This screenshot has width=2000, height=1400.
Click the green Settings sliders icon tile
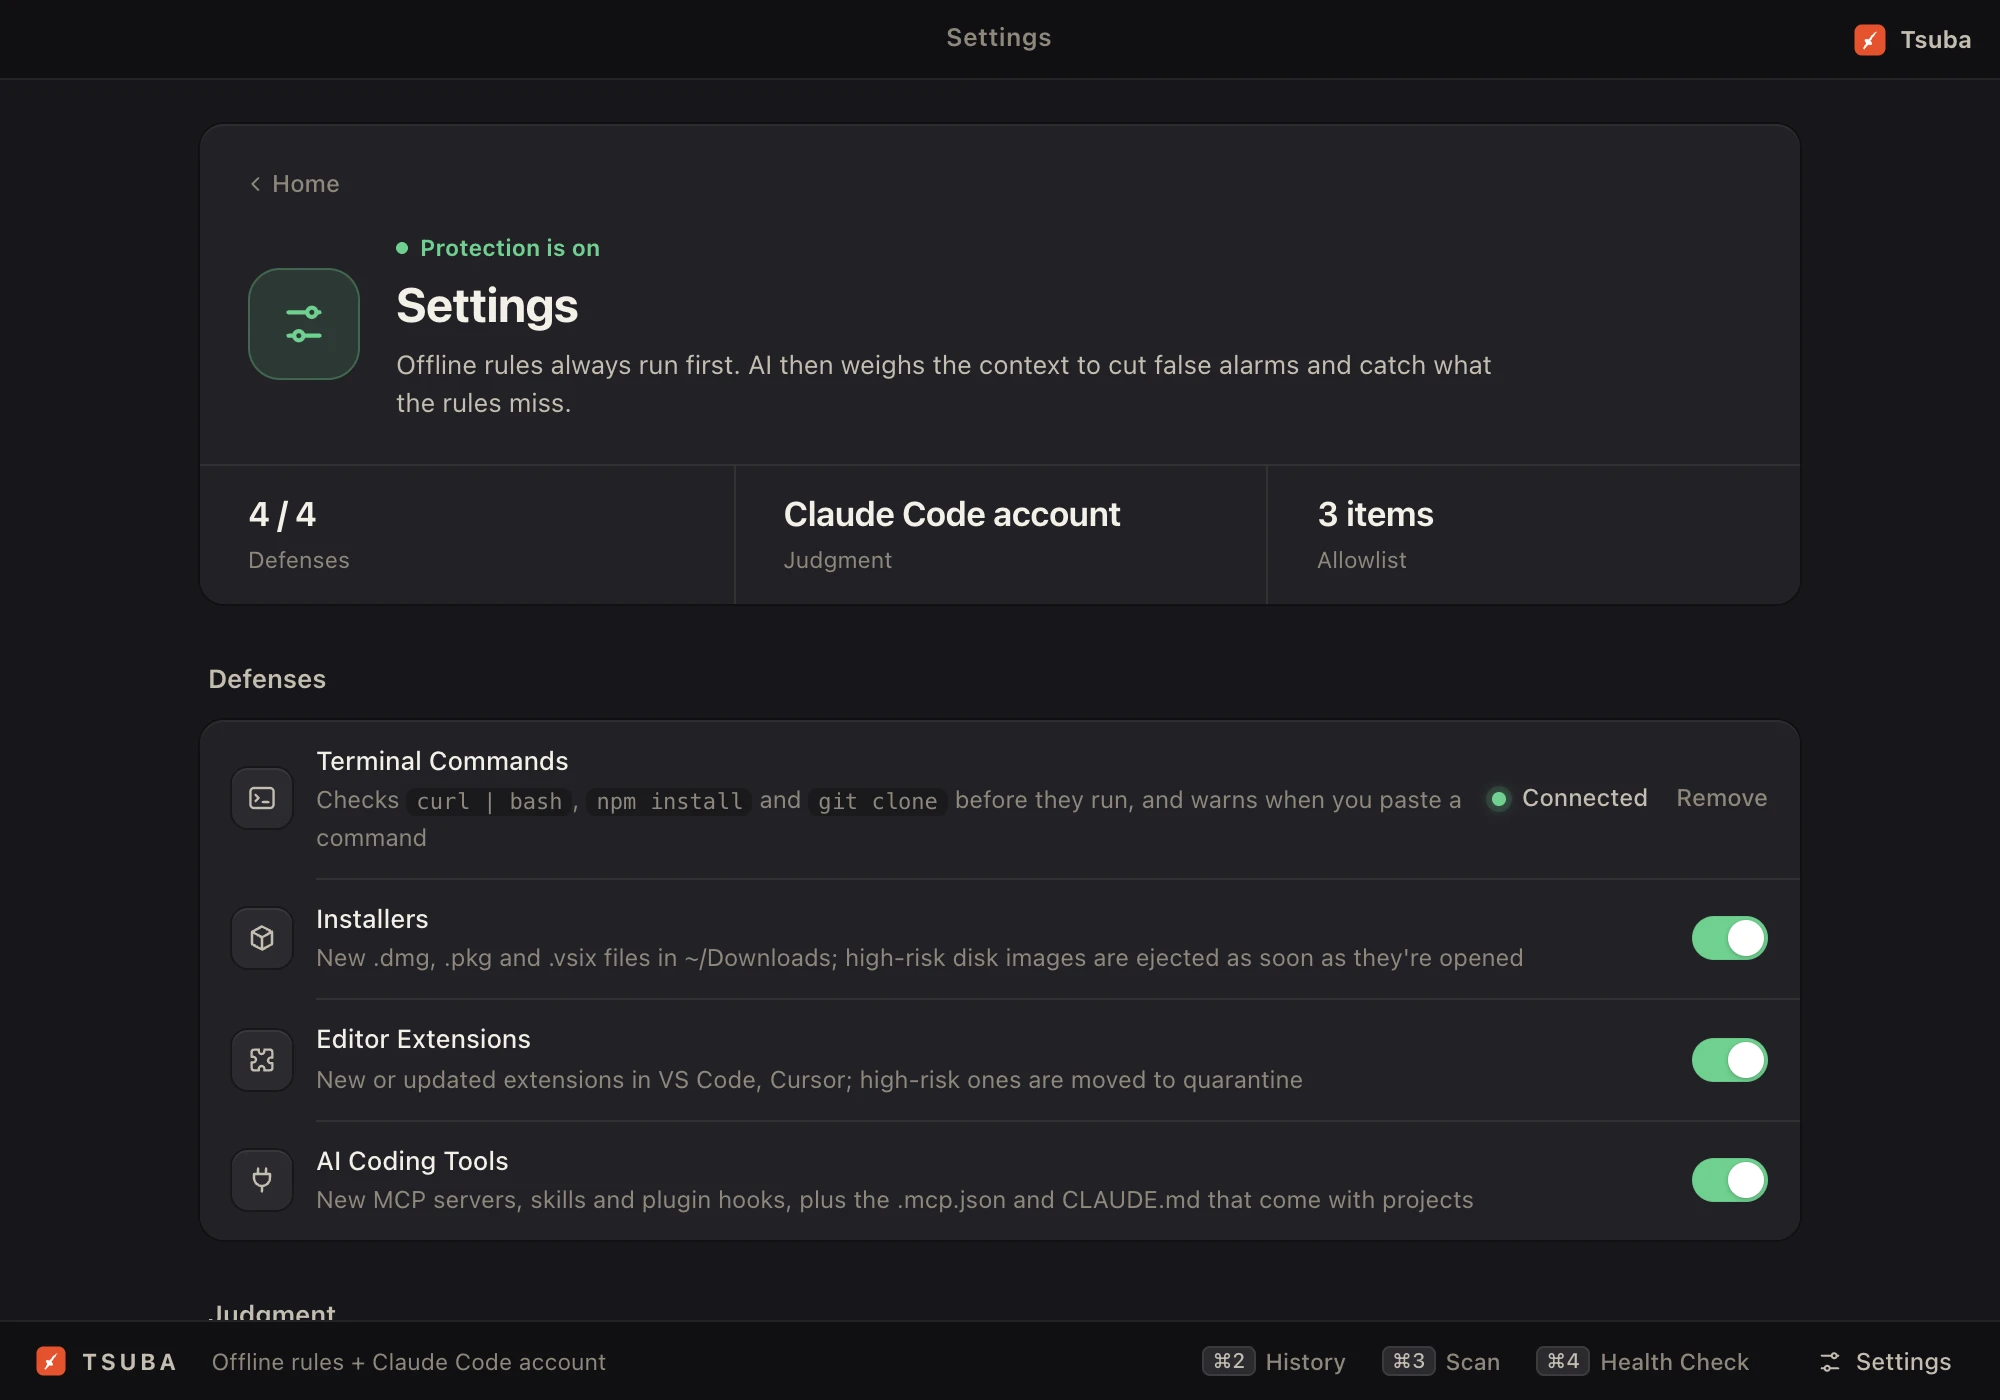pyautogui.click(x=304, y=324)
